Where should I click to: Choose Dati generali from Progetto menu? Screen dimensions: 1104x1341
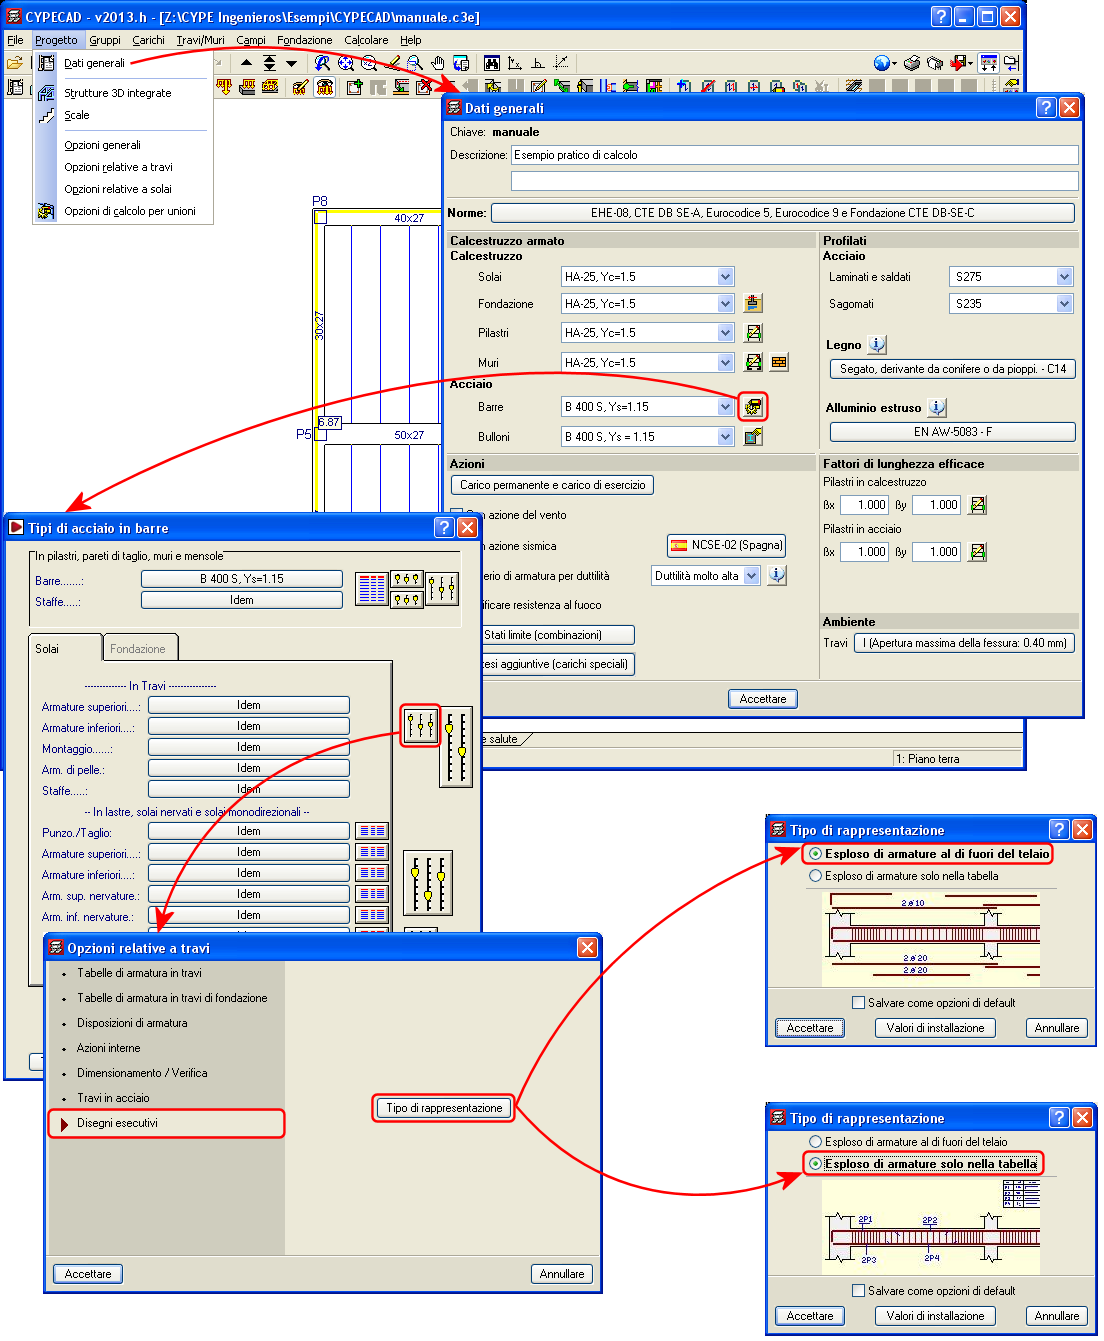tap(94, 63)
